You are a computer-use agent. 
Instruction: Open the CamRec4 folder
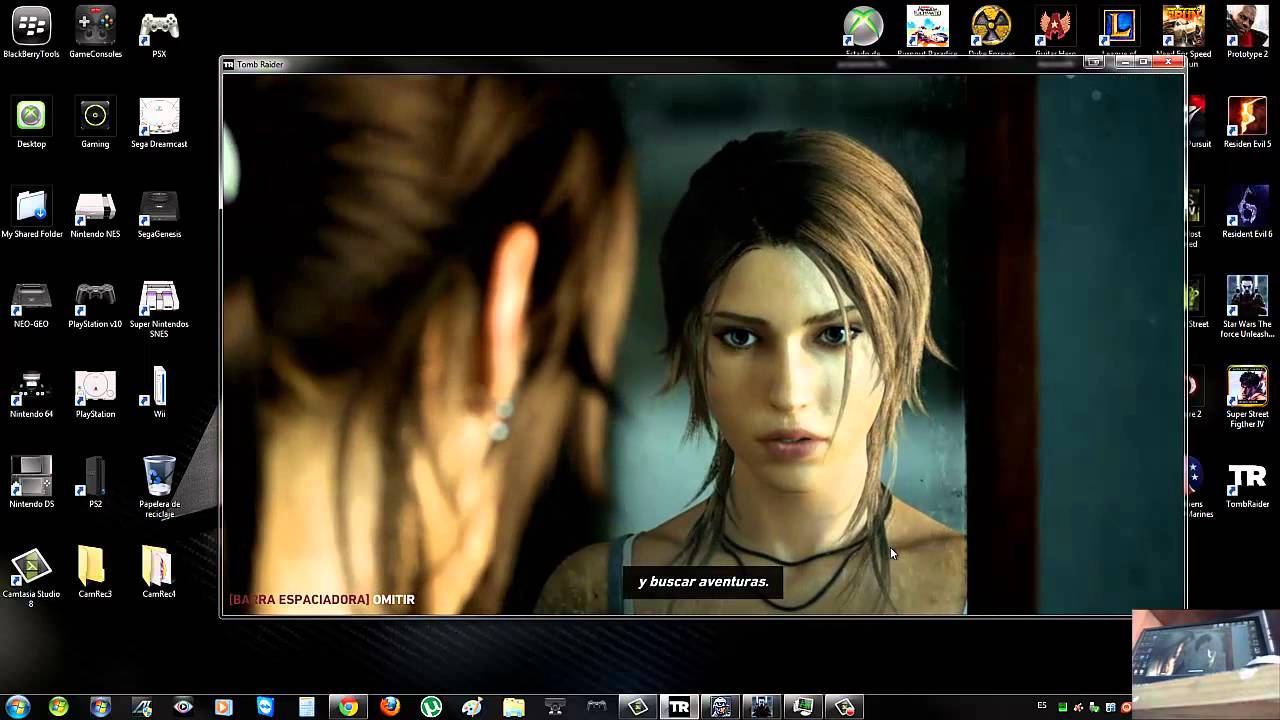click(159, 574)
